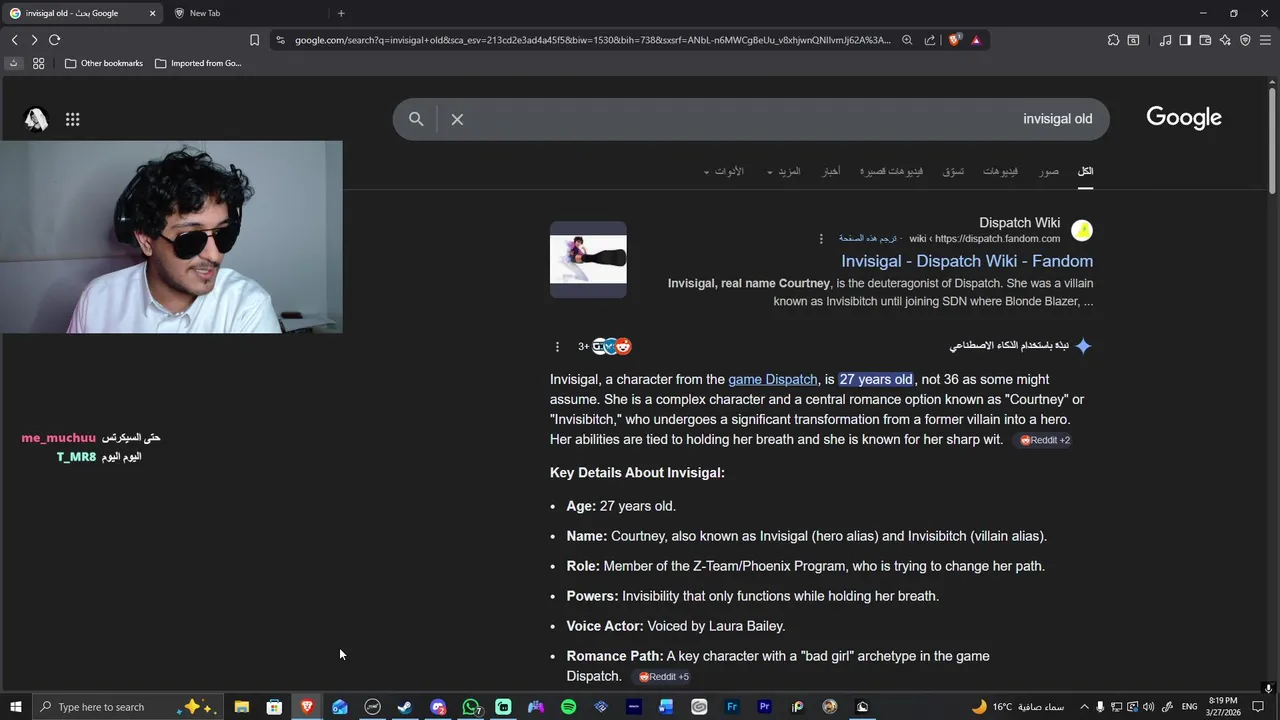Open Brave VPN shield icon
Image resolution: width=1280 pixels, height=720 pixels.
click(x=1245, y=40)
